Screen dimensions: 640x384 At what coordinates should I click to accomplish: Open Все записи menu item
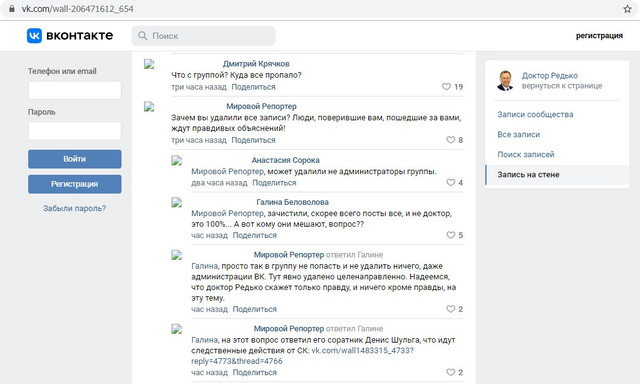[x=518, y=135]
